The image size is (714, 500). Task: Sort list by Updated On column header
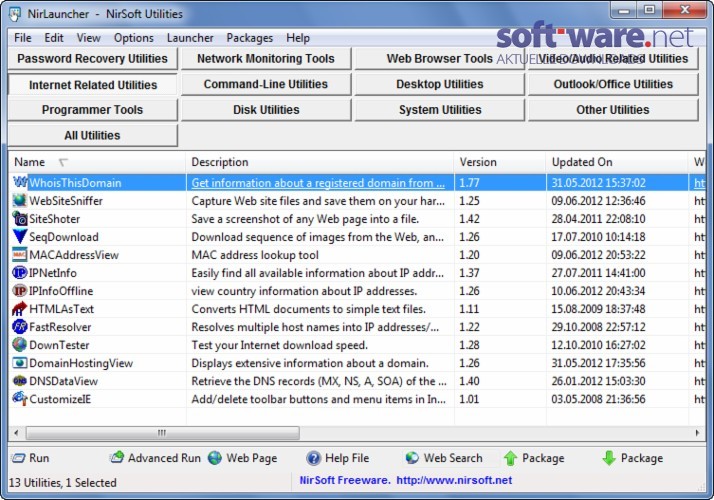617,162
